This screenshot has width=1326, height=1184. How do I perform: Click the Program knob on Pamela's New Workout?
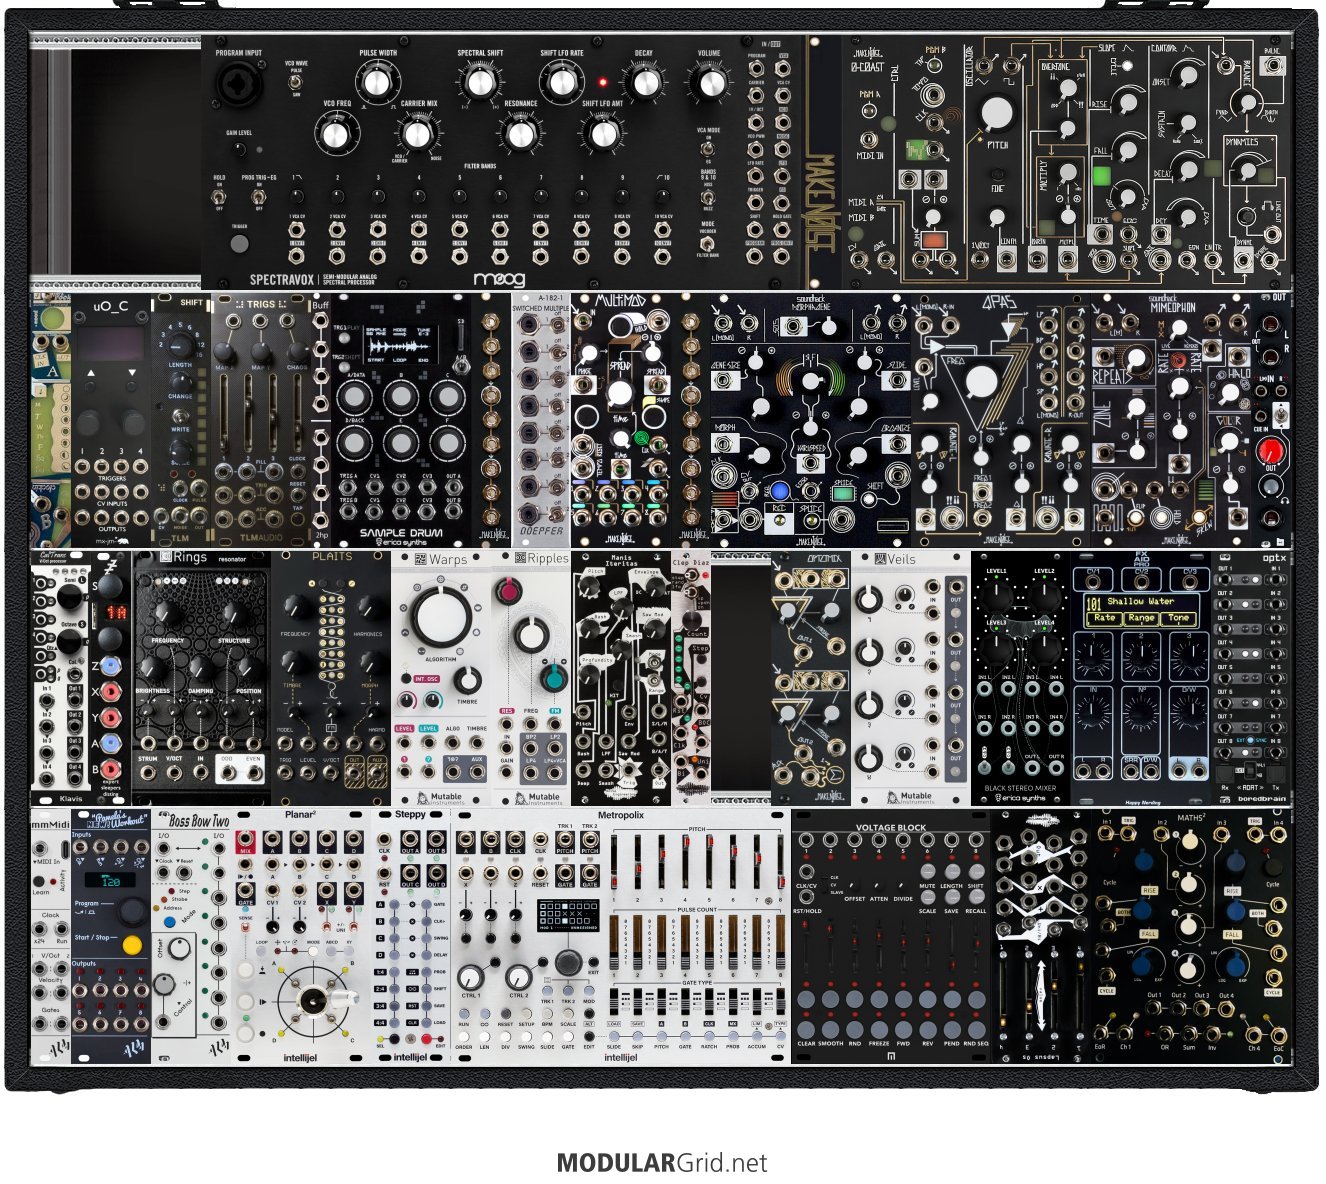click(x=132, y=910)
